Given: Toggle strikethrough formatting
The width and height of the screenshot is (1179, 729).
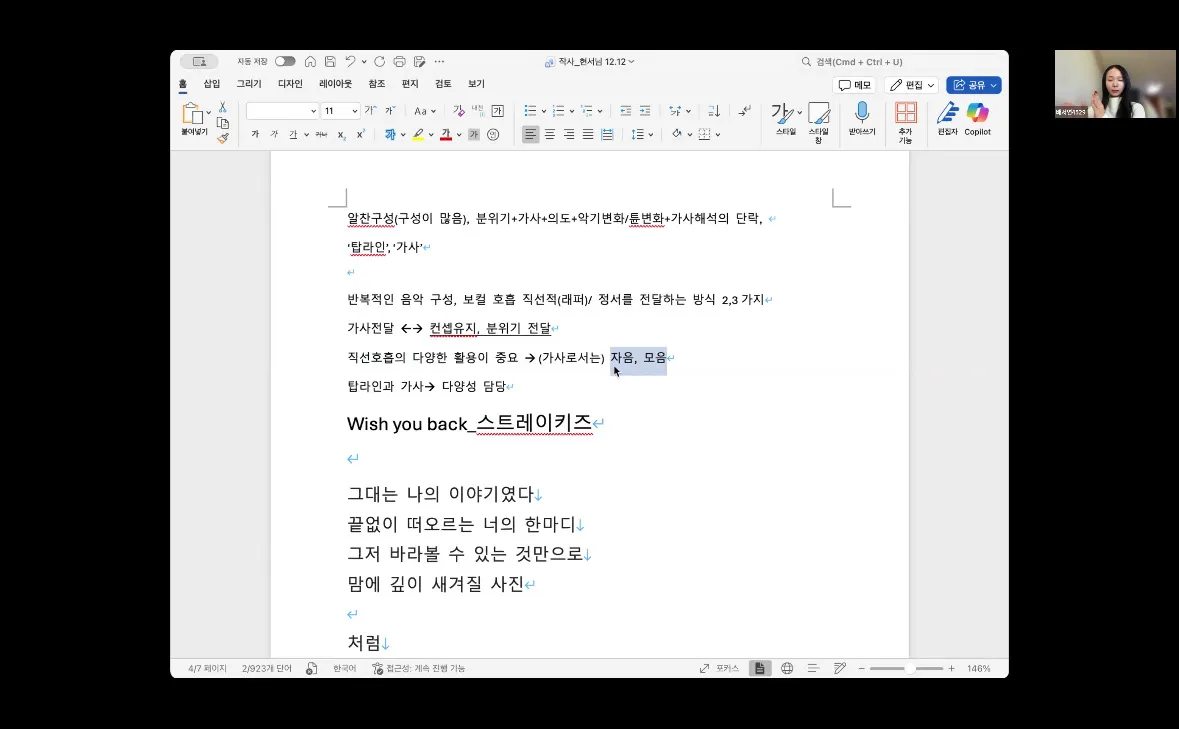Looking at the screenshot, I should [321, 135].
